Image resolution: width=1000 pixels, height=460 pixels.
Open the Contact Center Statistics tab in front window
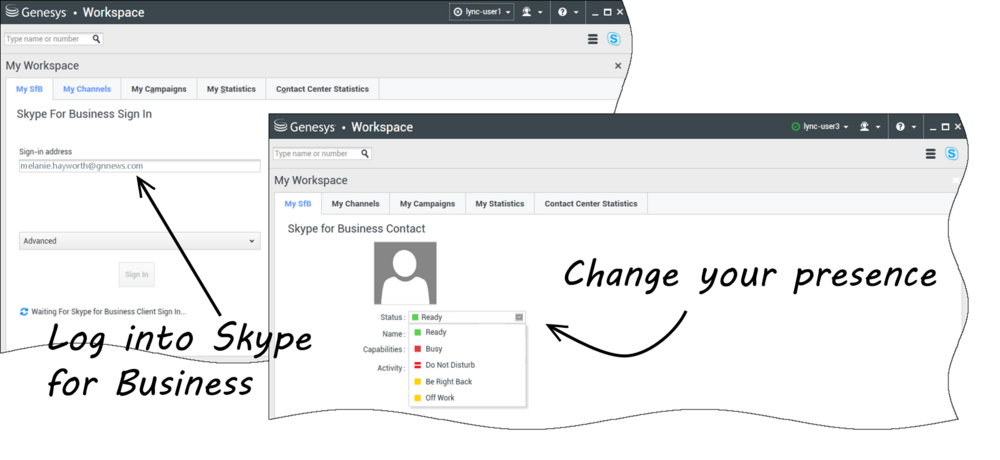click(x=590, y=204)
